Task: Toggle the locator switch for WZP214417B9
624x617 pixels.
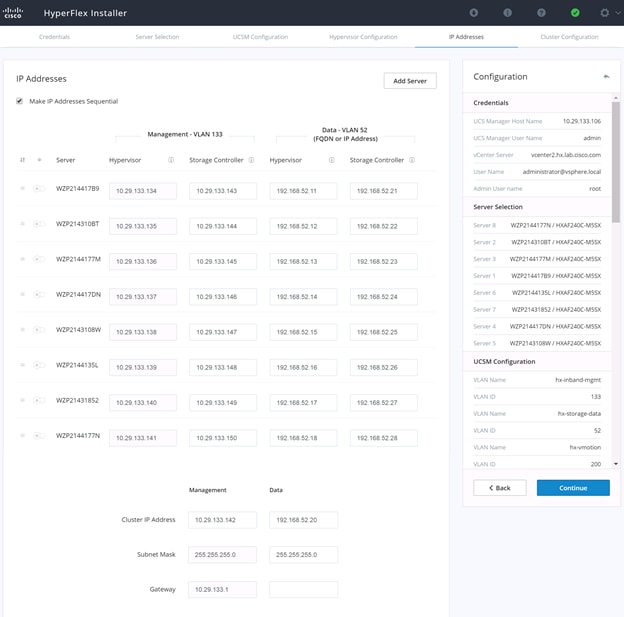Action: (x=39, y=188)
